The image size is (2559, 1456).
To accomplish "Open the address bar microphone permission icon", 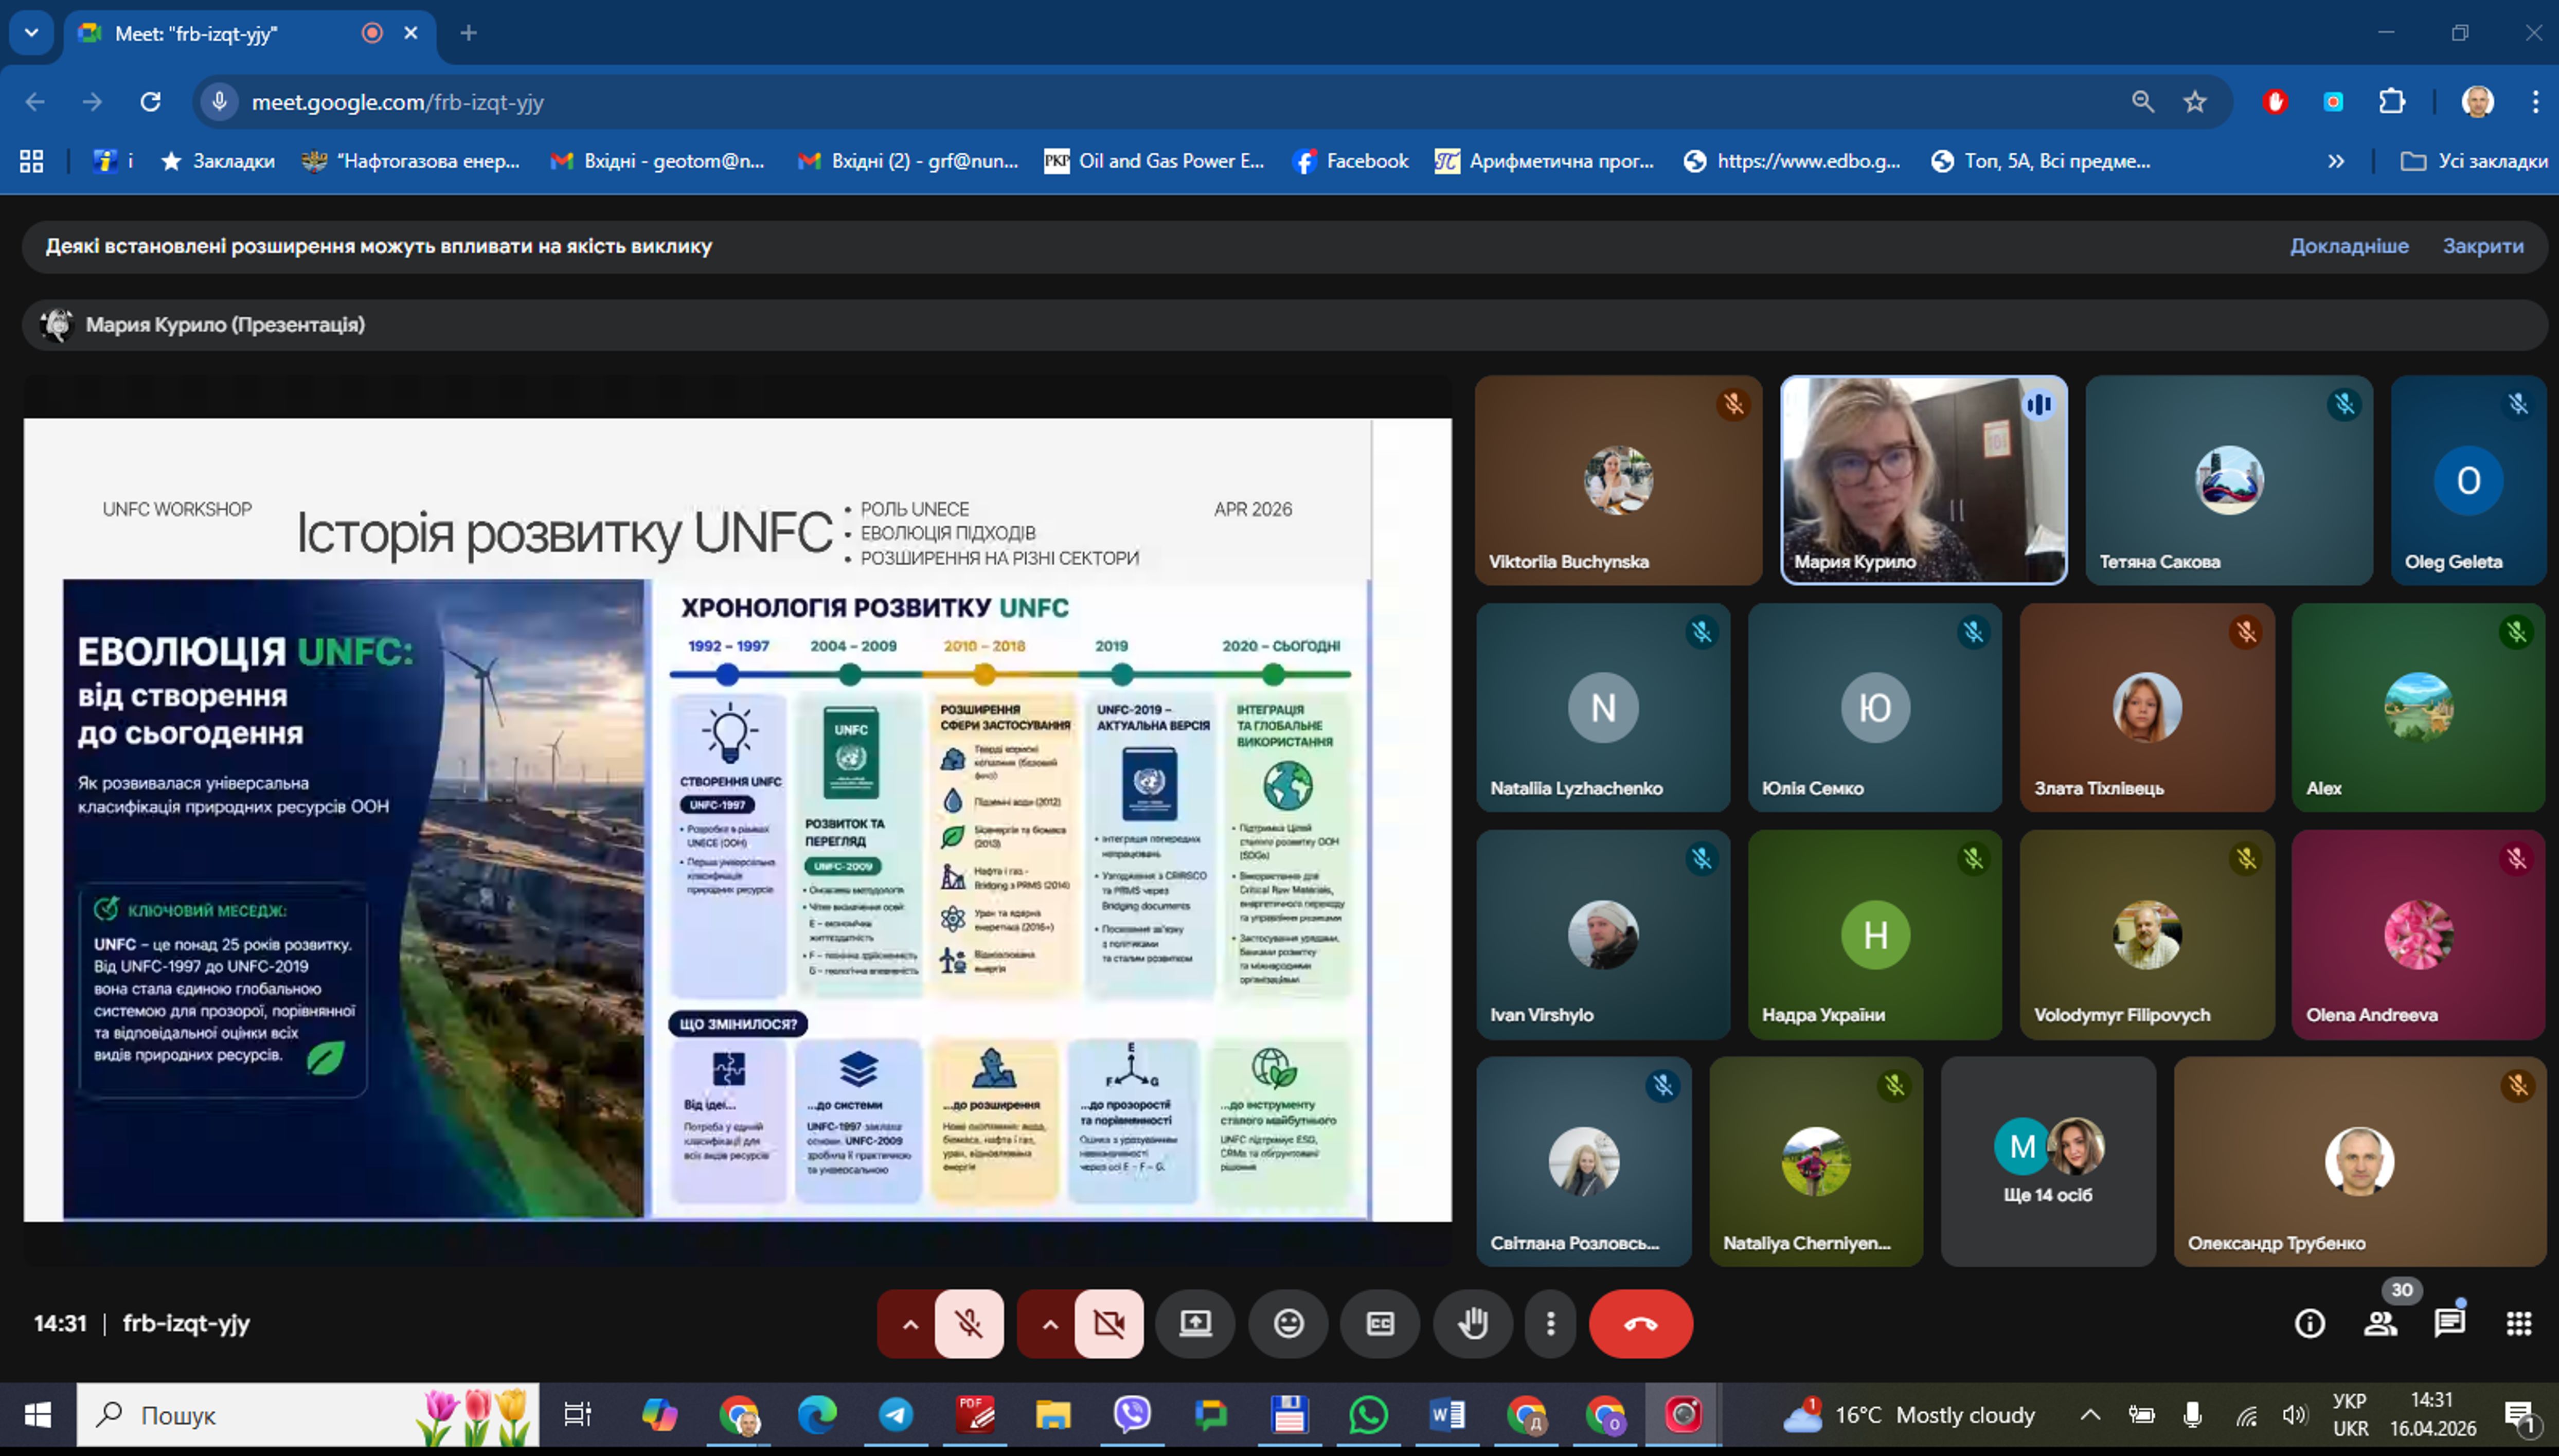I will [x=219, y=102].
